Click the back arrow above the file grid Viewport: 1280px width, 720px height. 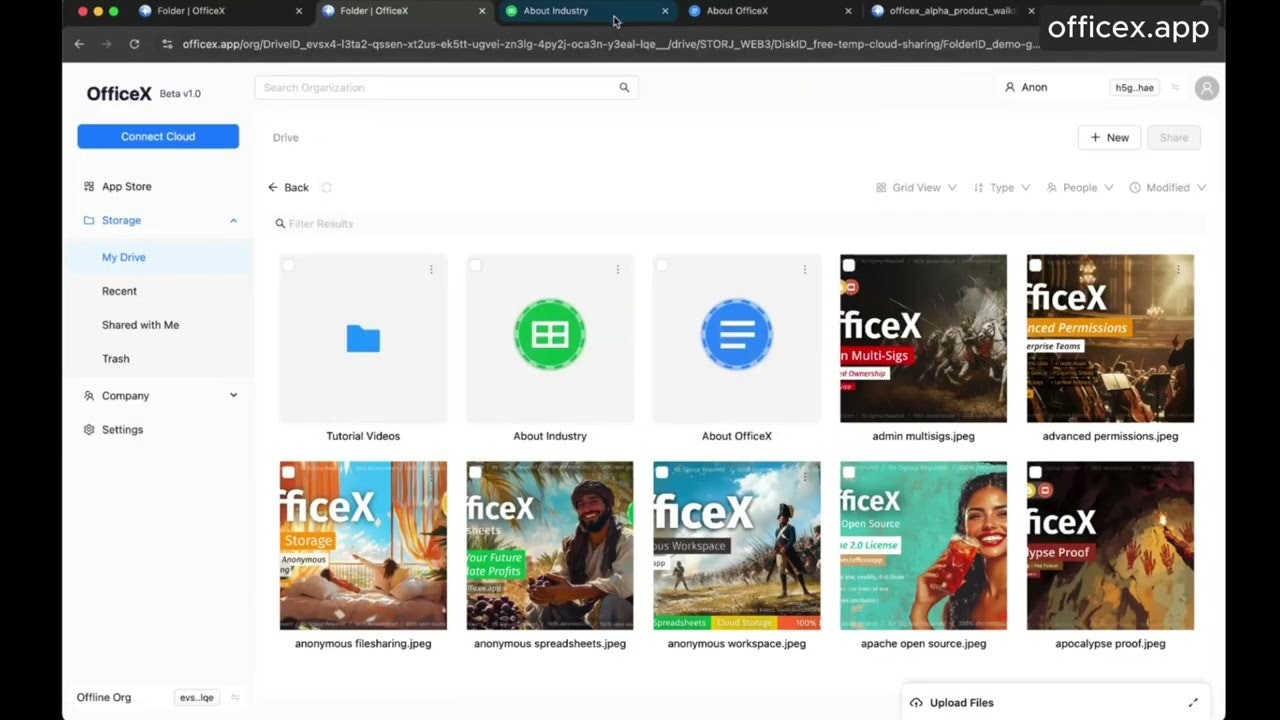tap(272, 187)
